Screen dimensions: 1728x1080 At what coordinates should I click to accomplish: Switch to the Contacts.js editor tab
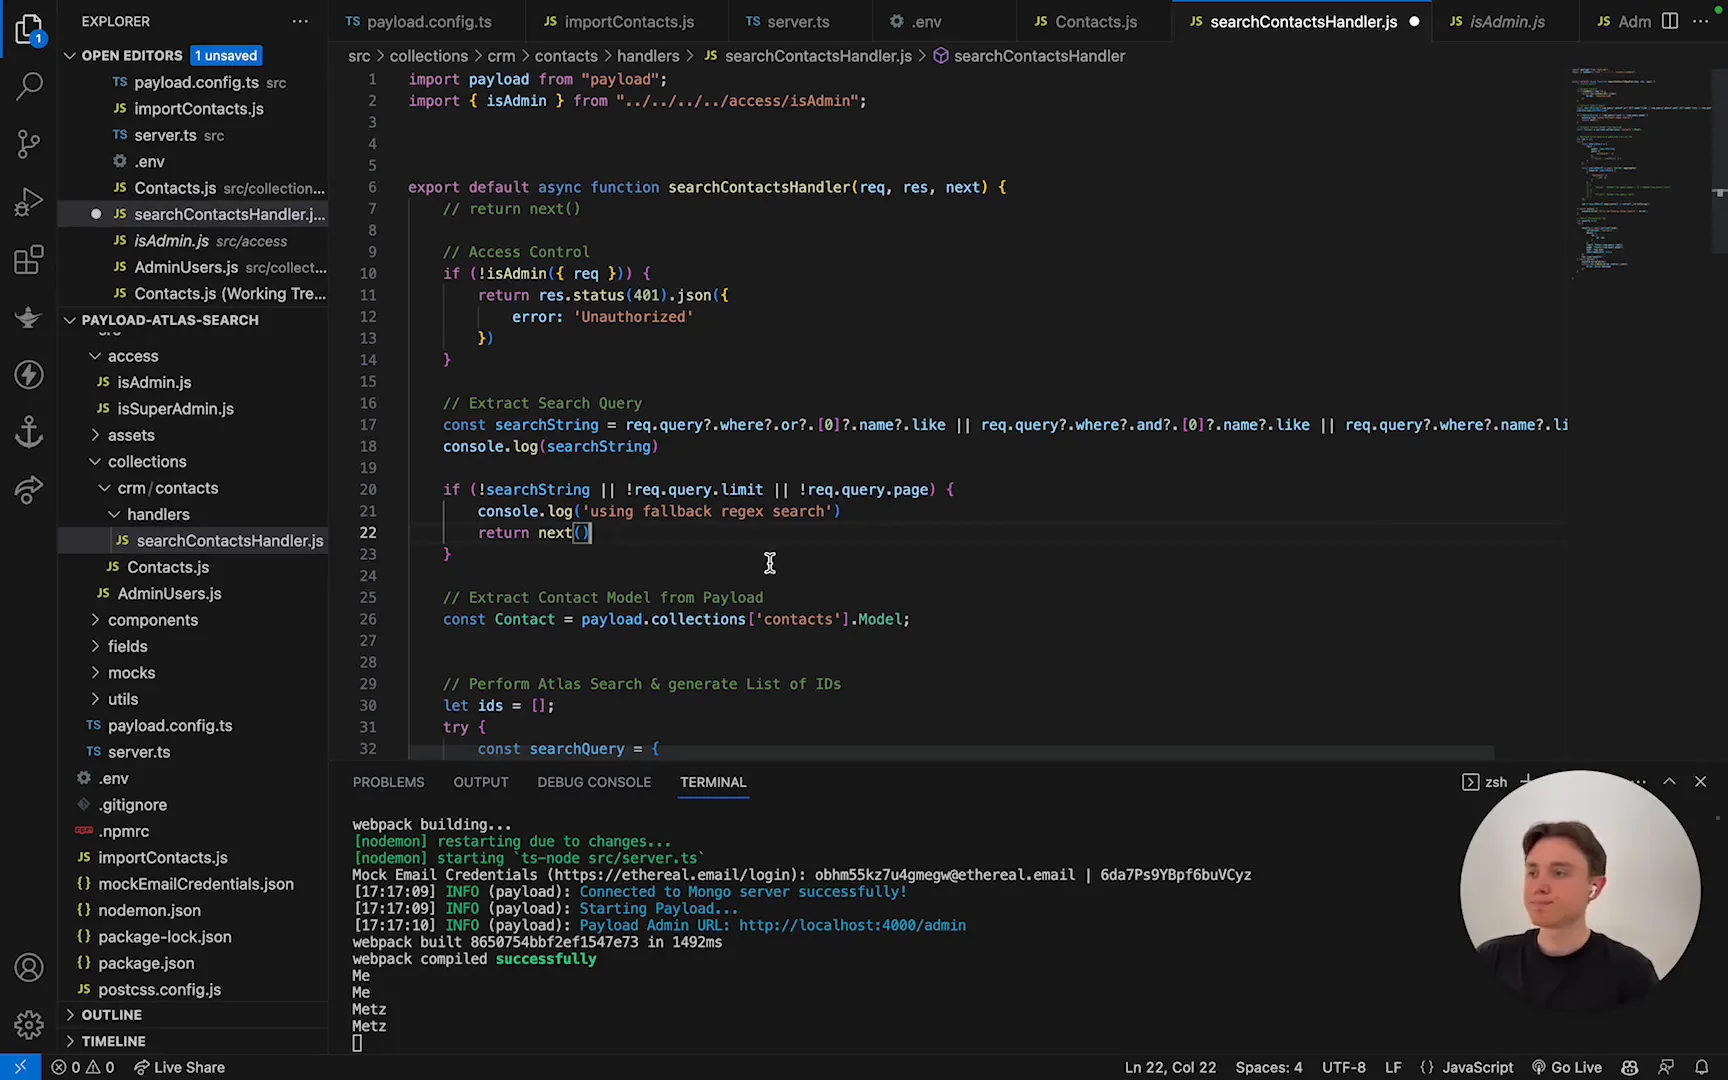pyautogui.click(x=1095, y=21)
